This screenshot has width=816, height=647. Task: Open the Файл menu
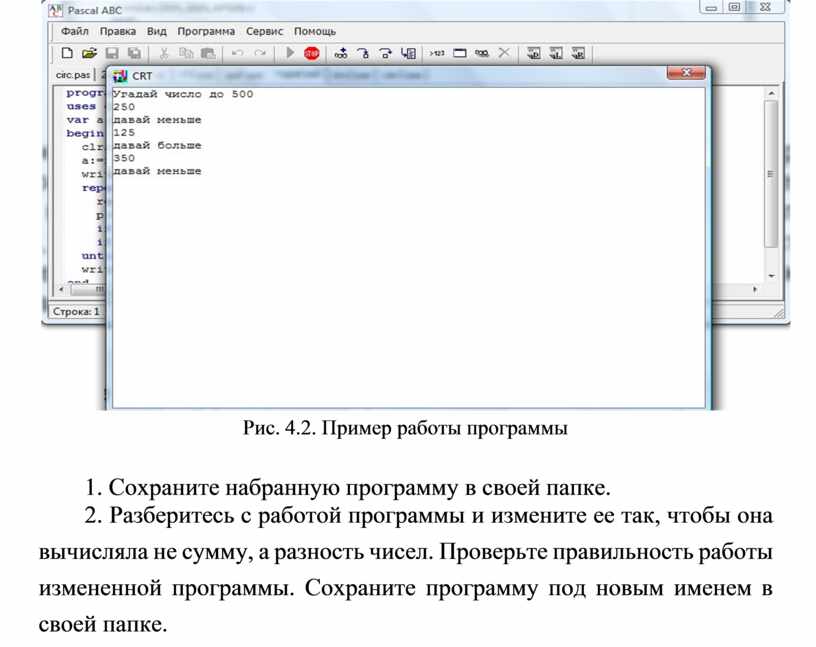[x=75, y=31]
